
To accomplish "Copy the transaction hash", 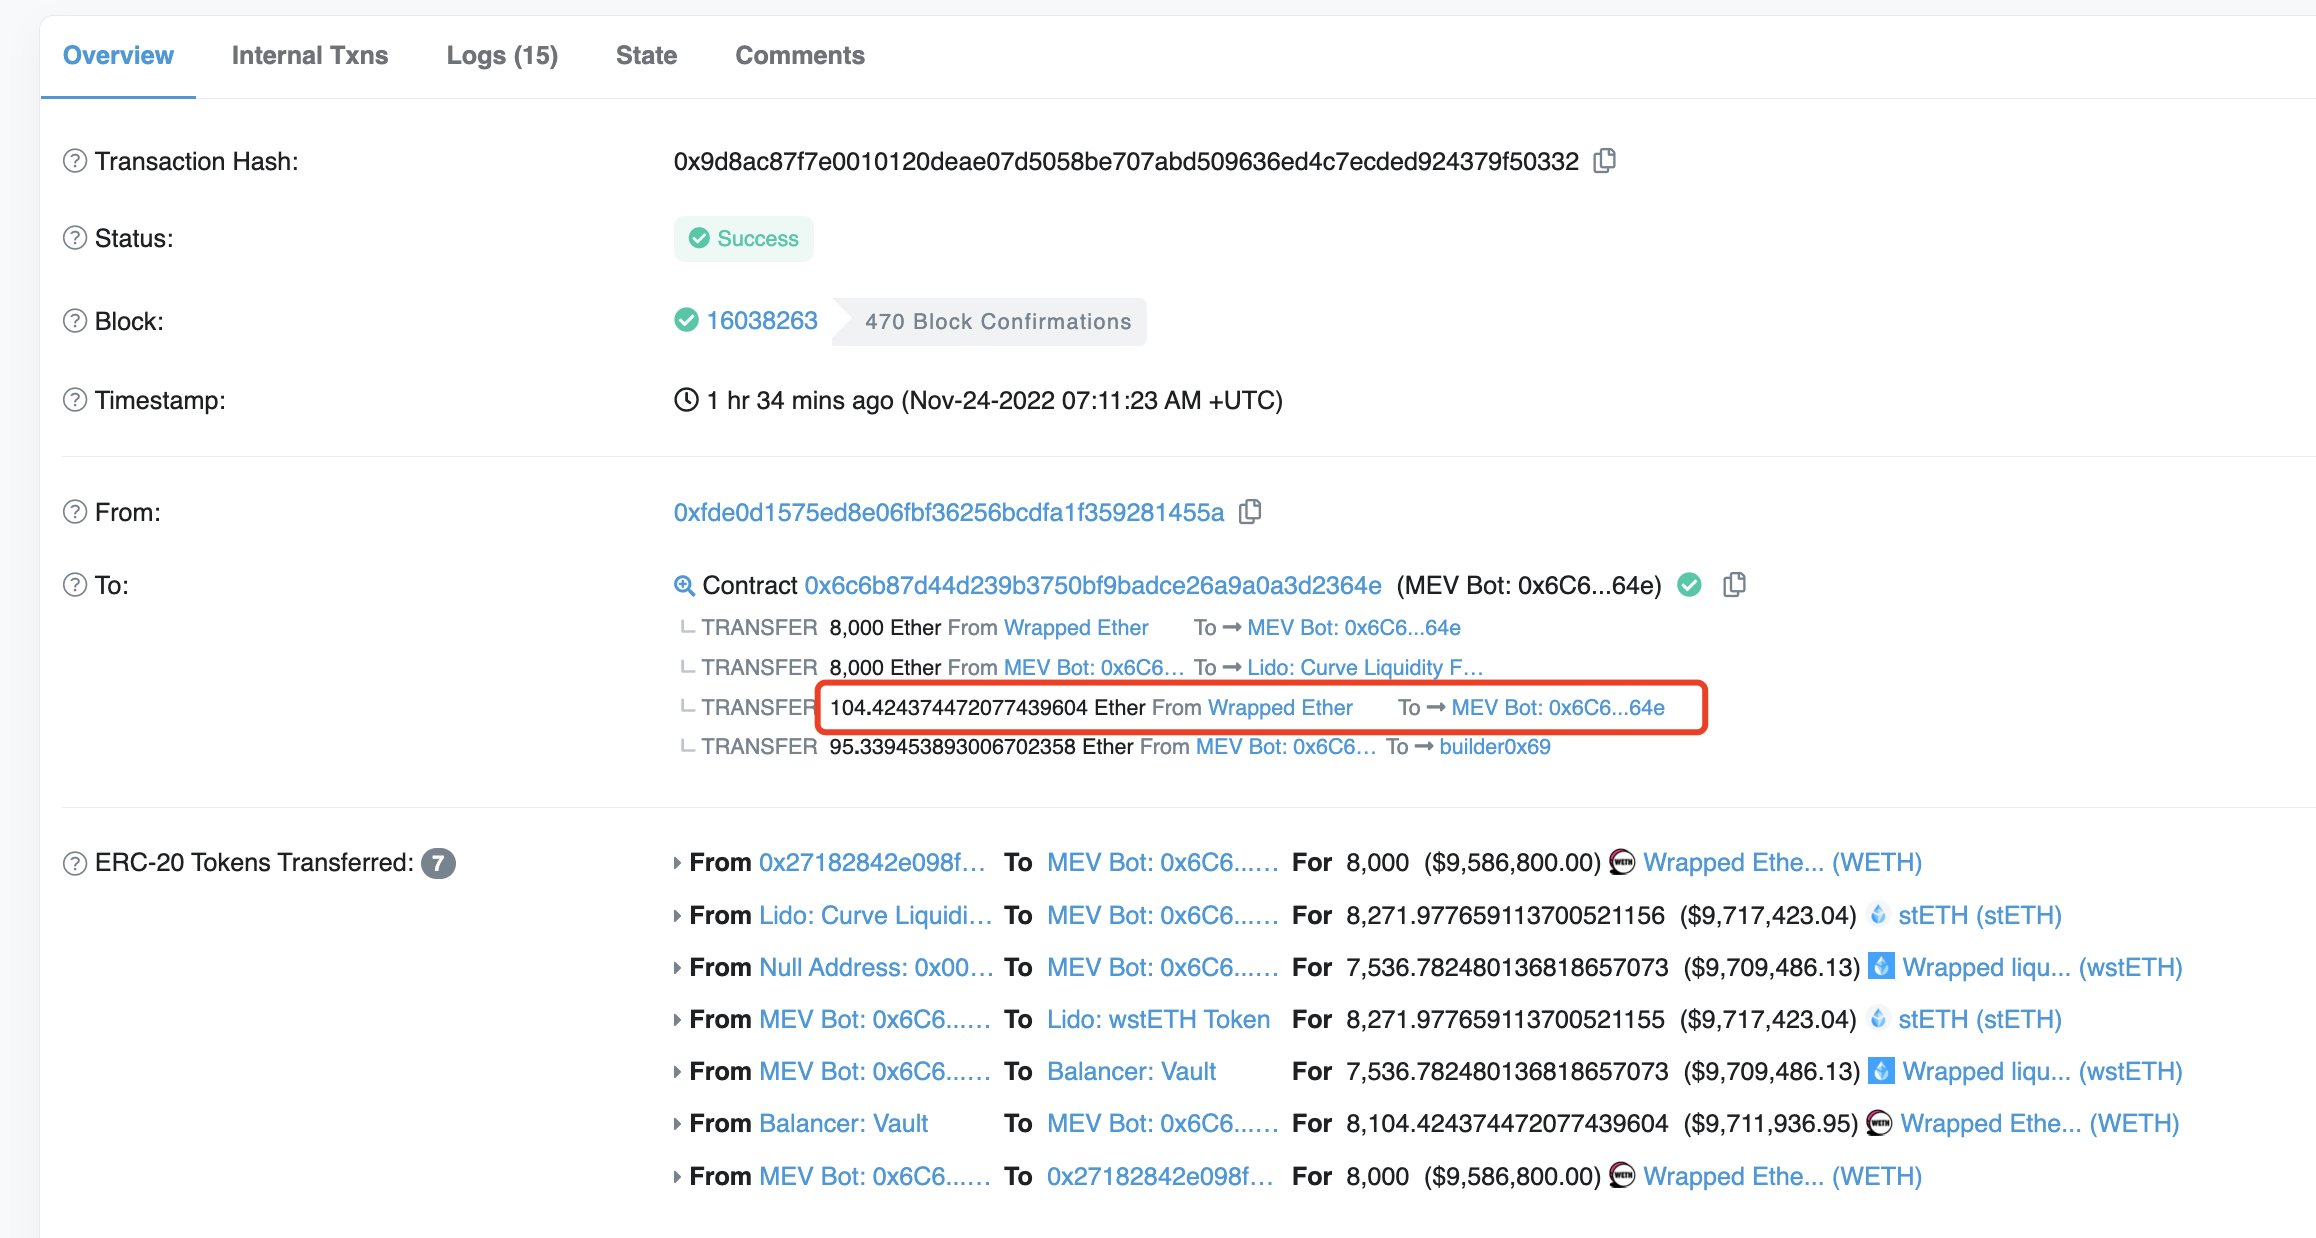I will tap(1606, 160).
